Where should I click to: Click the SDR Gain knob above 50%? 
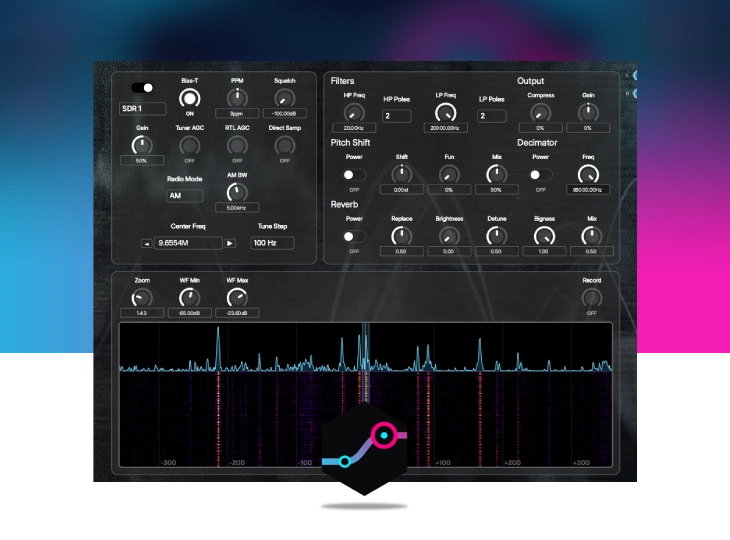click(x=142, y=145)
